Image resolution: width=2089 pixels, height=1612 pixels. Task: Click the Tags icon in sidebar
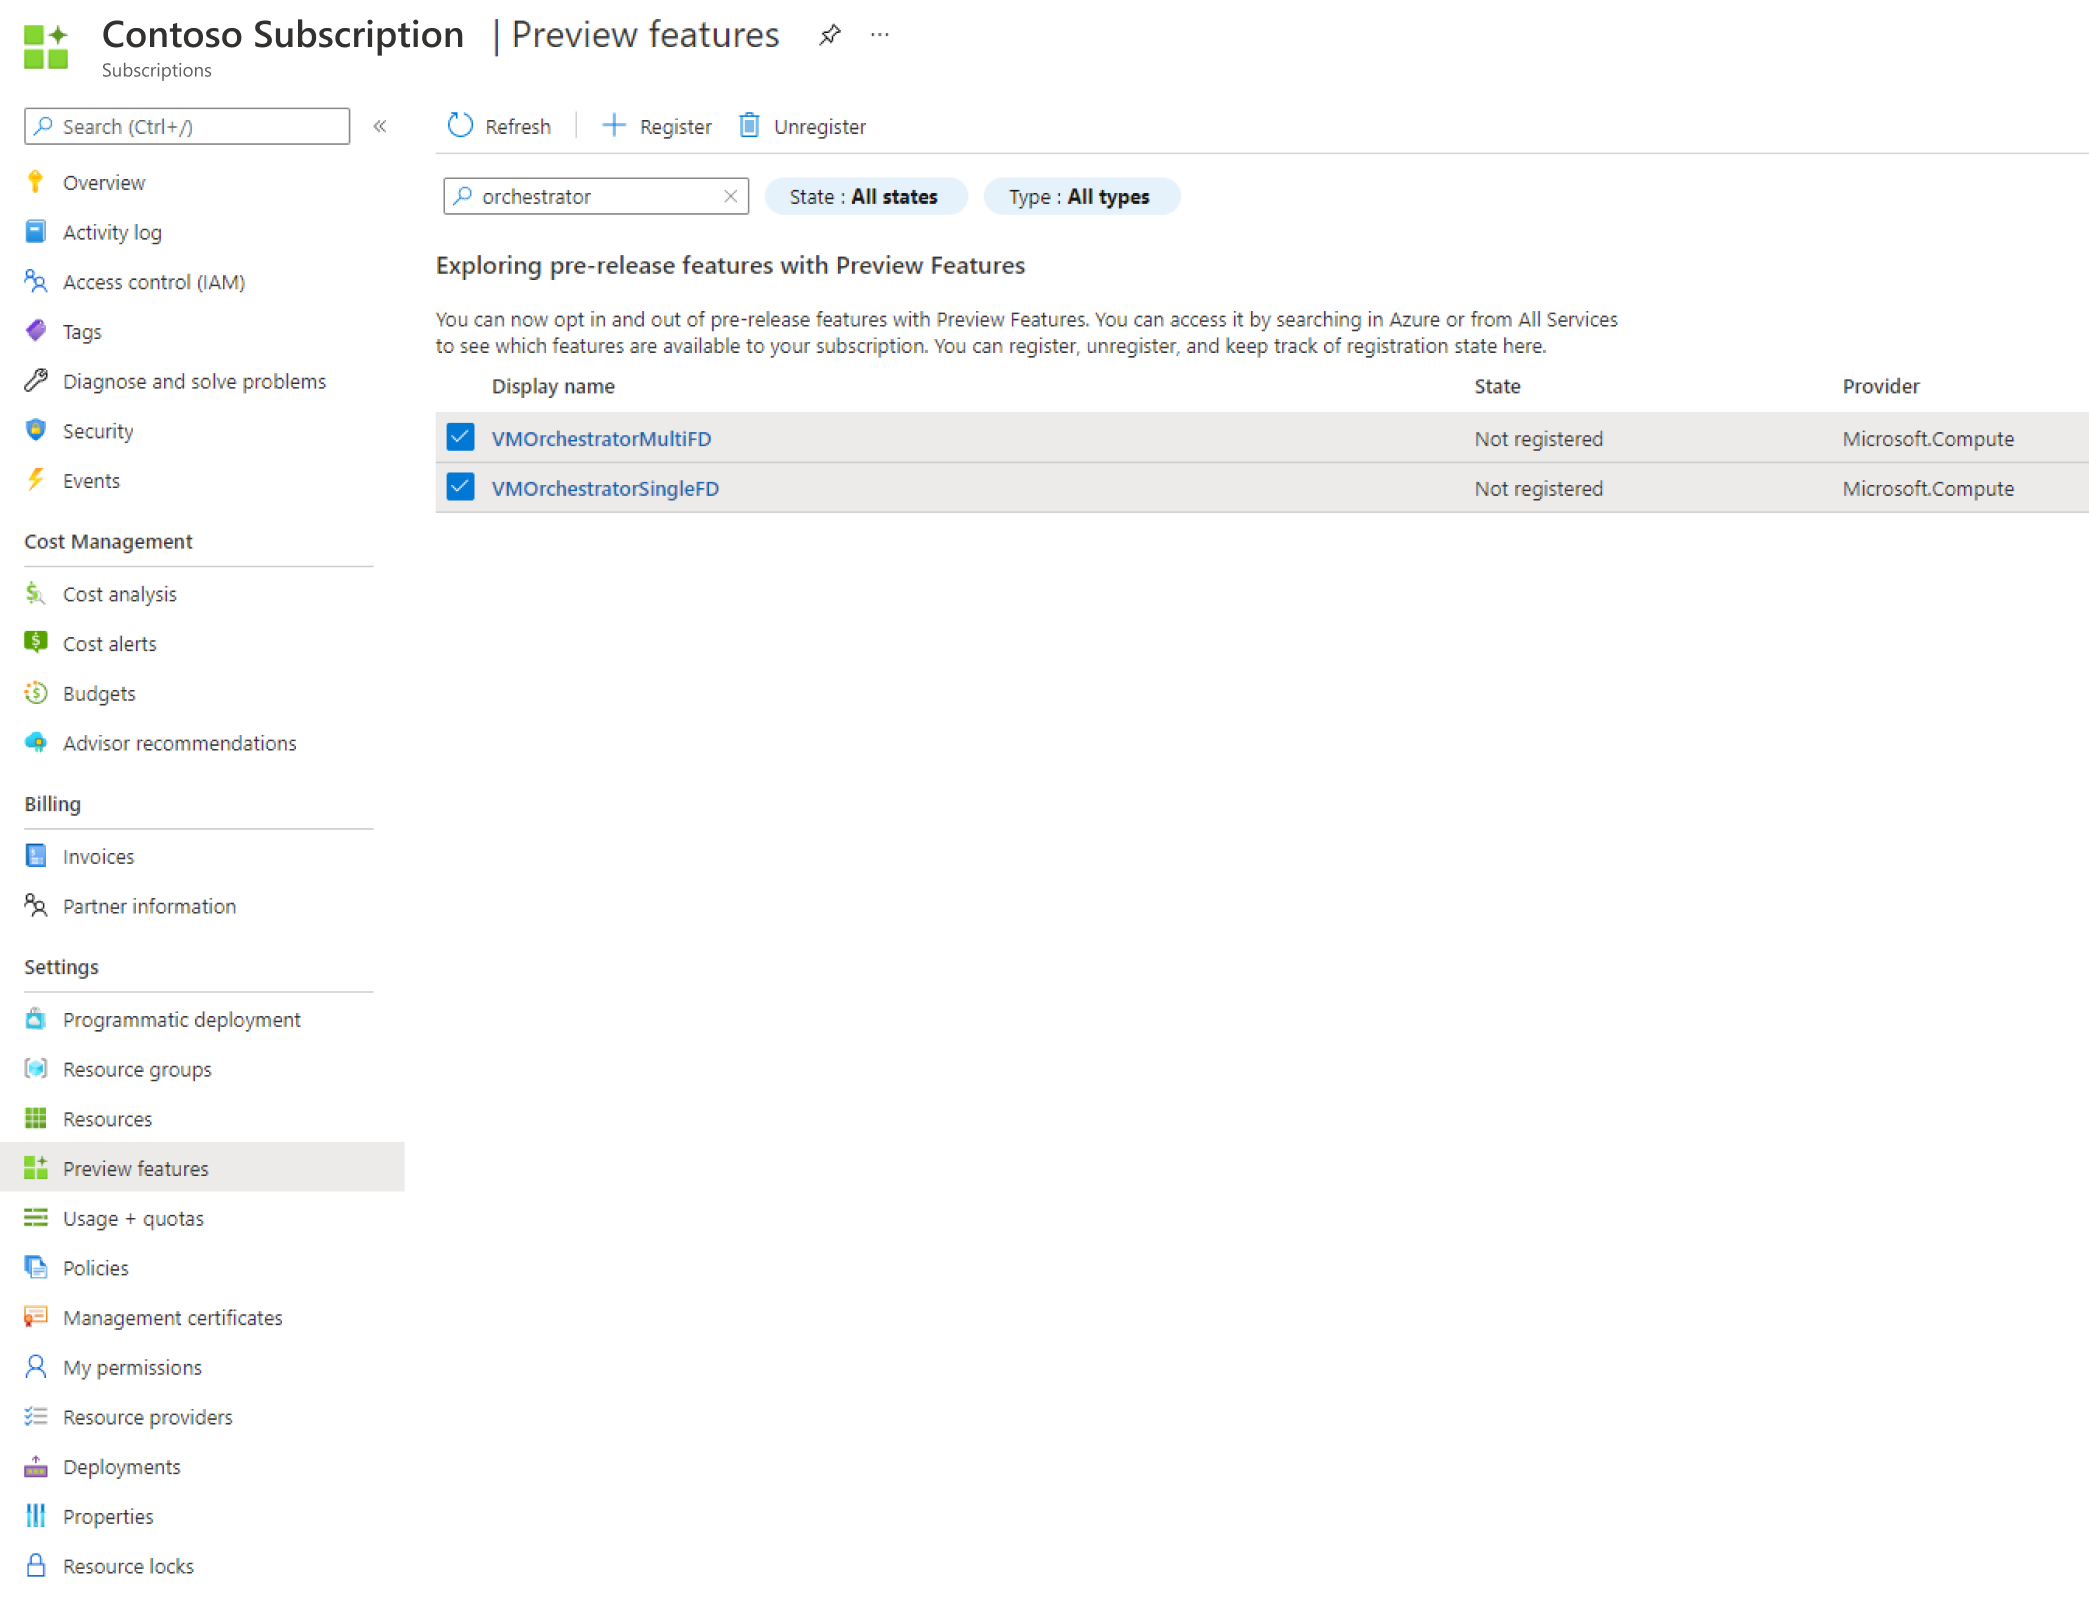(x=36, y=331)
